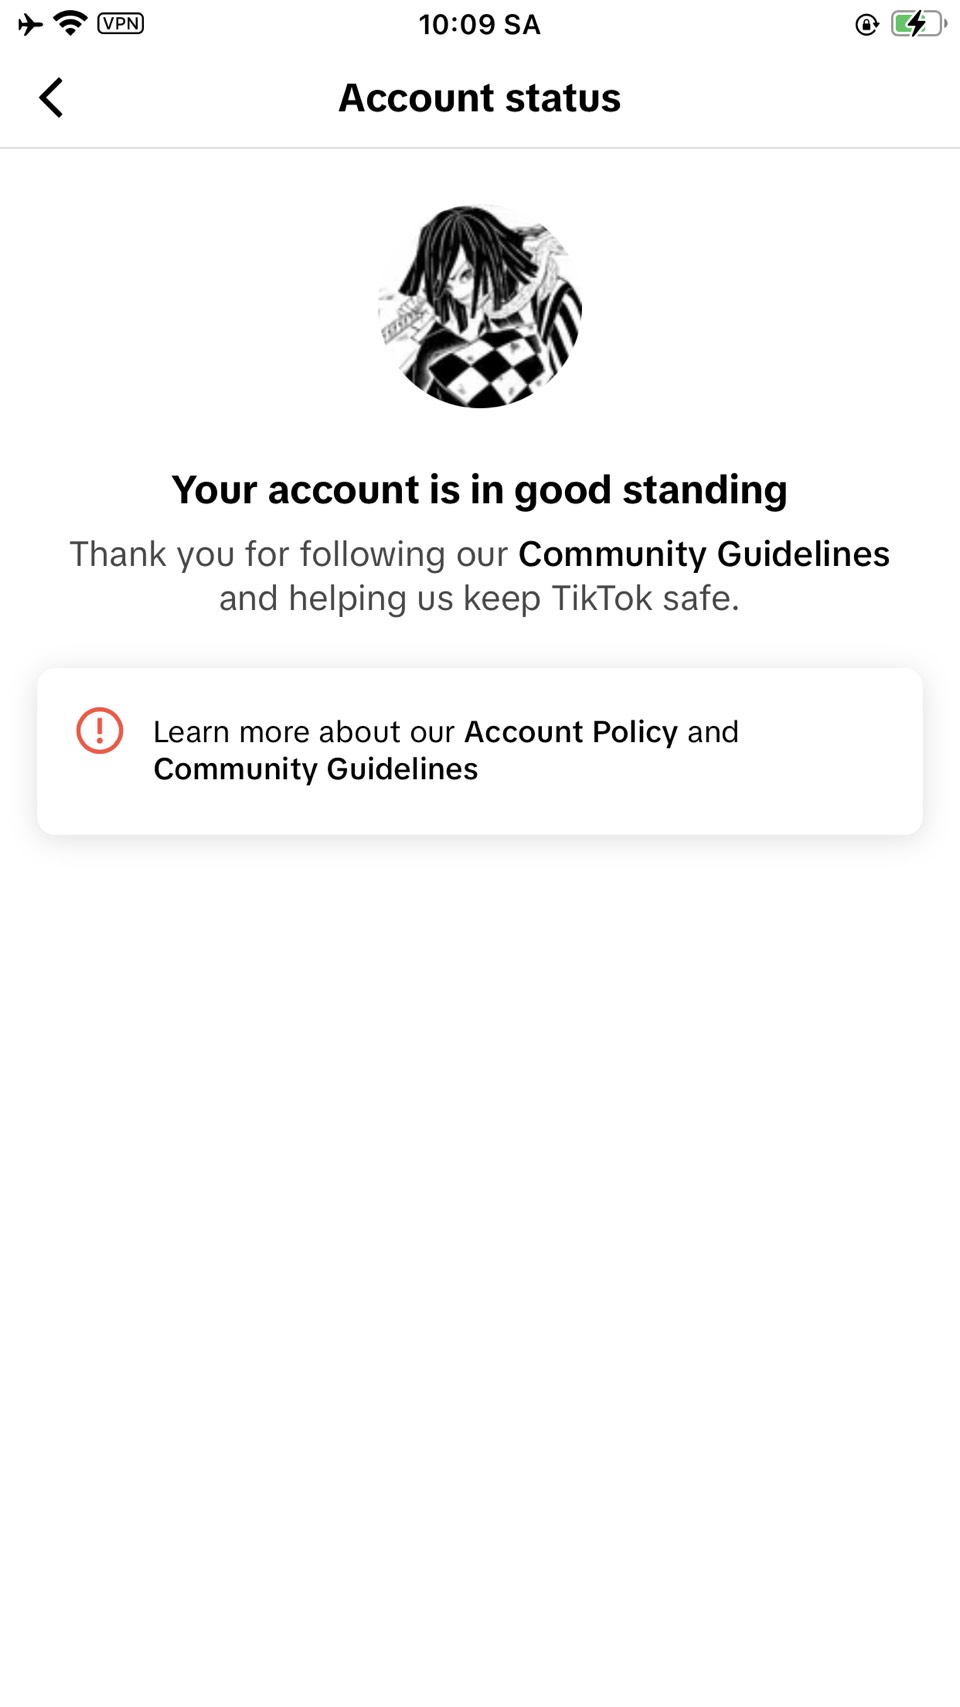Tap the red exclamation warning icon
The image size is (960, 1707).
100,730
